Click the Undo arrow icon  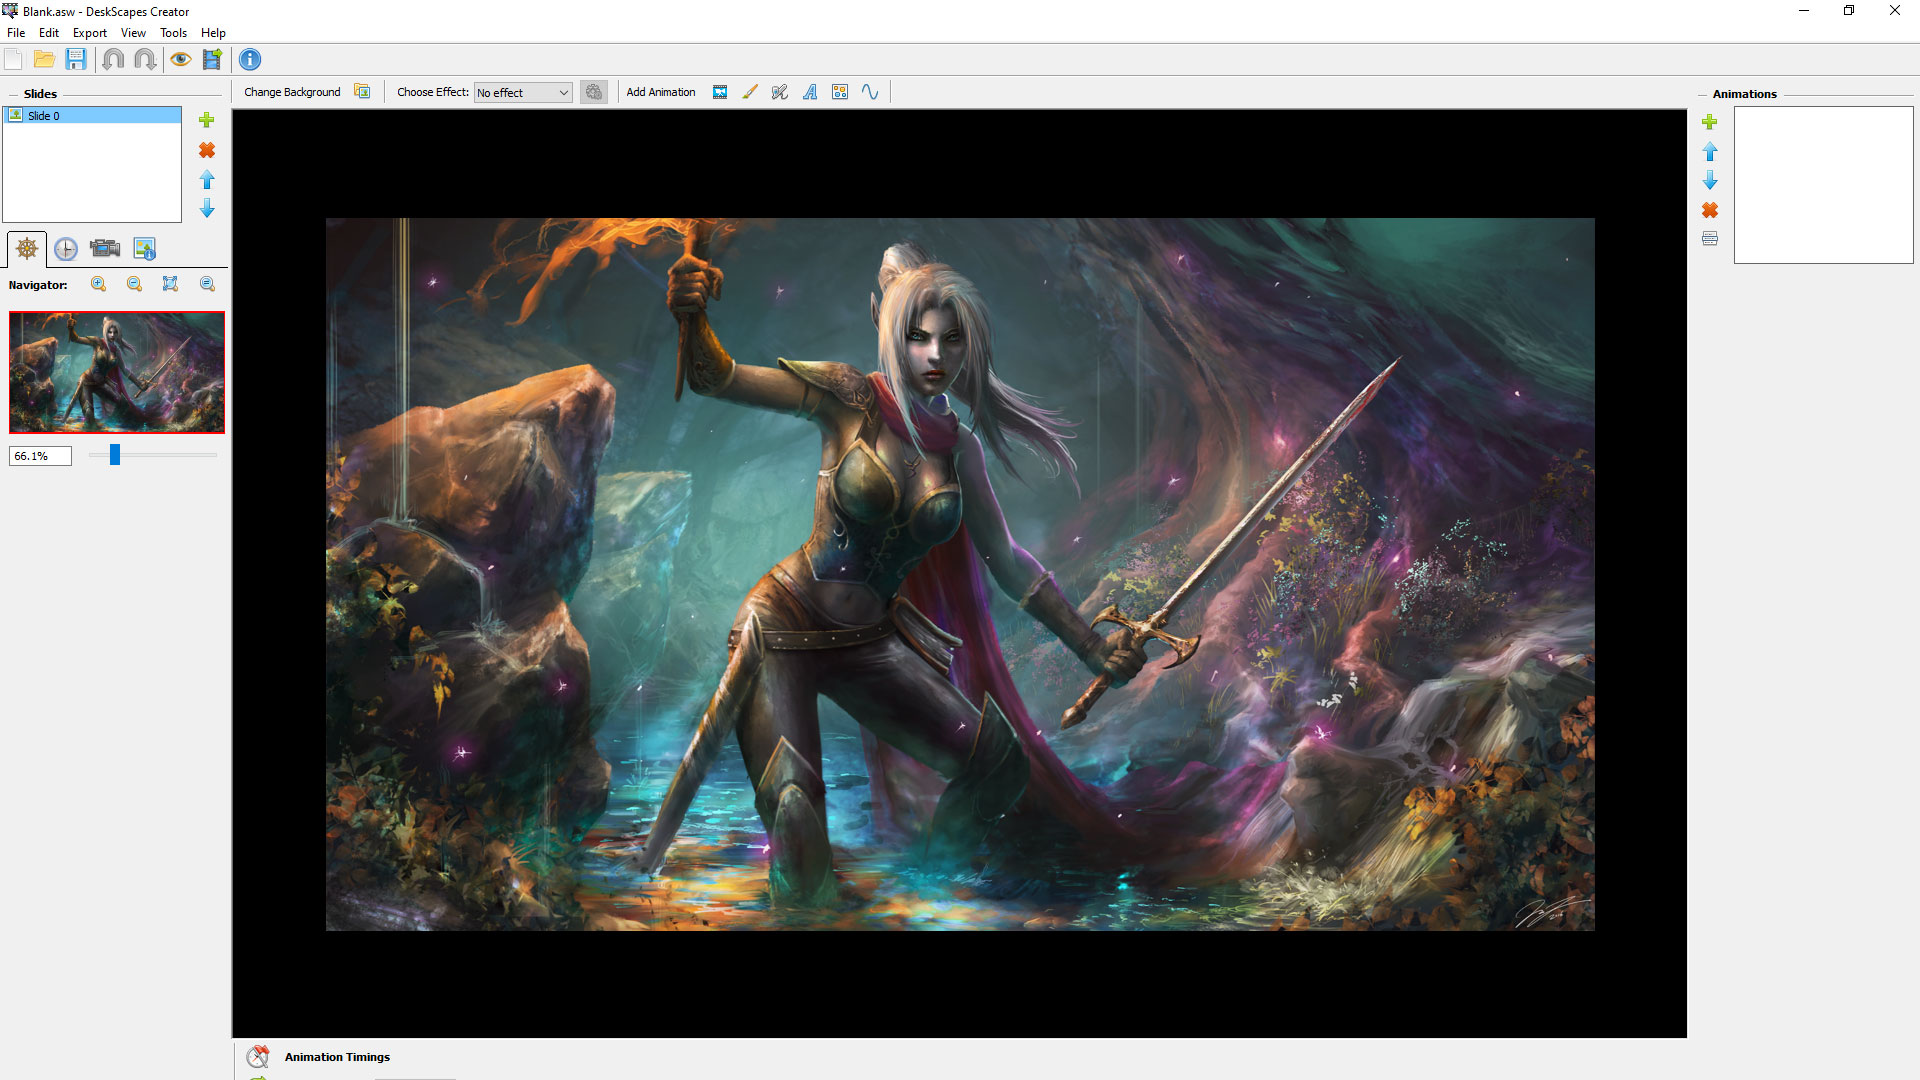113,60
